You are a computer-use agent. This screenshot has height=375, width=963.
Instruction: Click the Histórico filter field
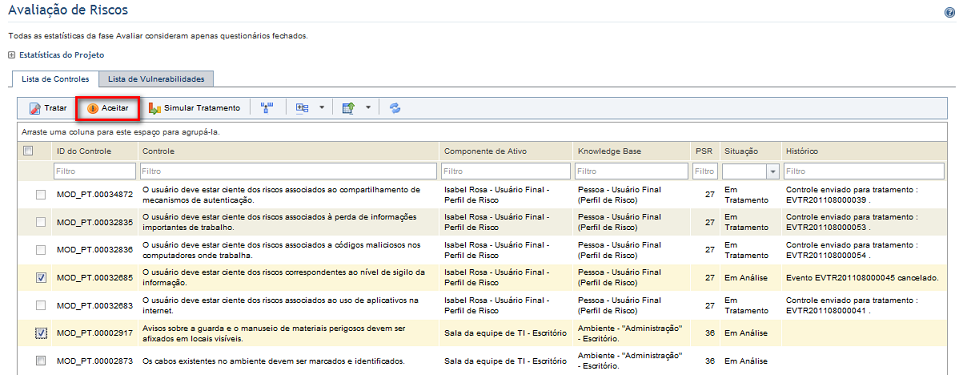[864, 171]
